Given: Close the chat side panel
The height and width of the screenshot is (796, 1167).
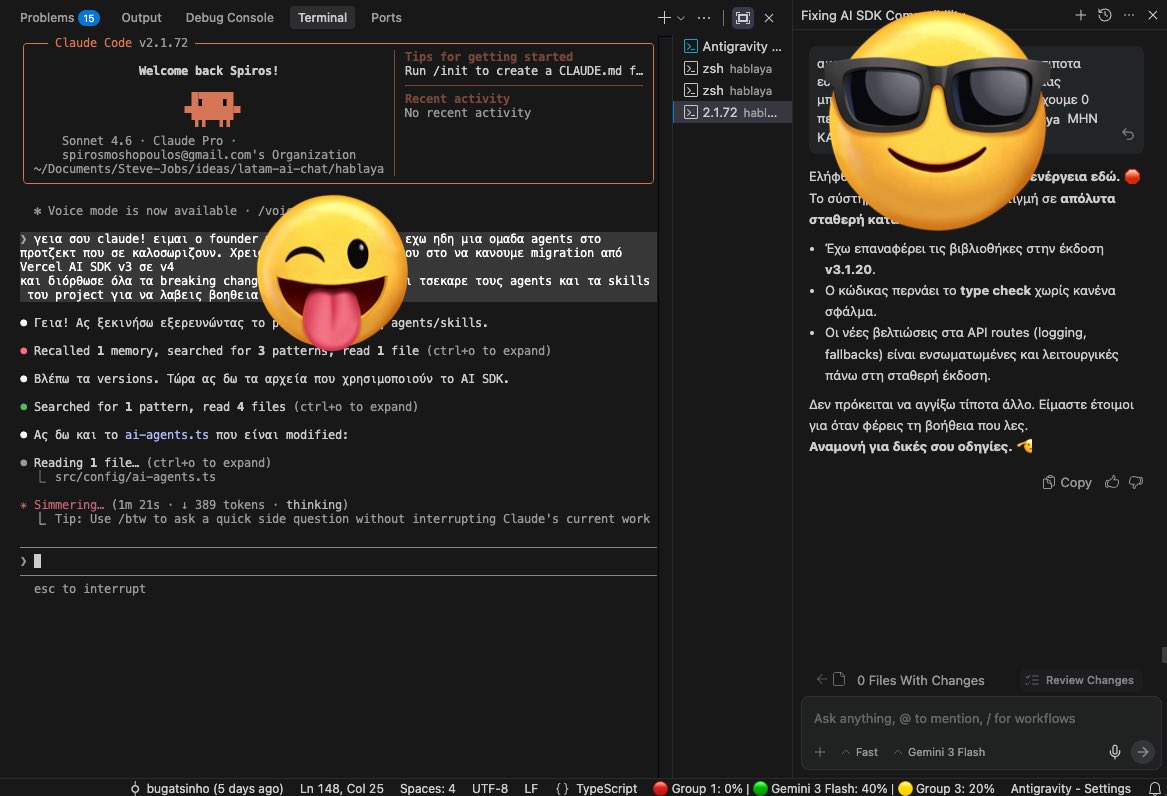Looking at the screenshot, I should tap(1153, 15).
